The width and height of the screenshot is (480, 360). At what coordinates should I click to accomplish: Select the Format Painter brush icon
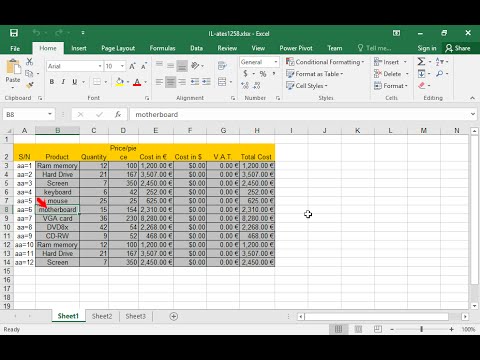point(30,85)
